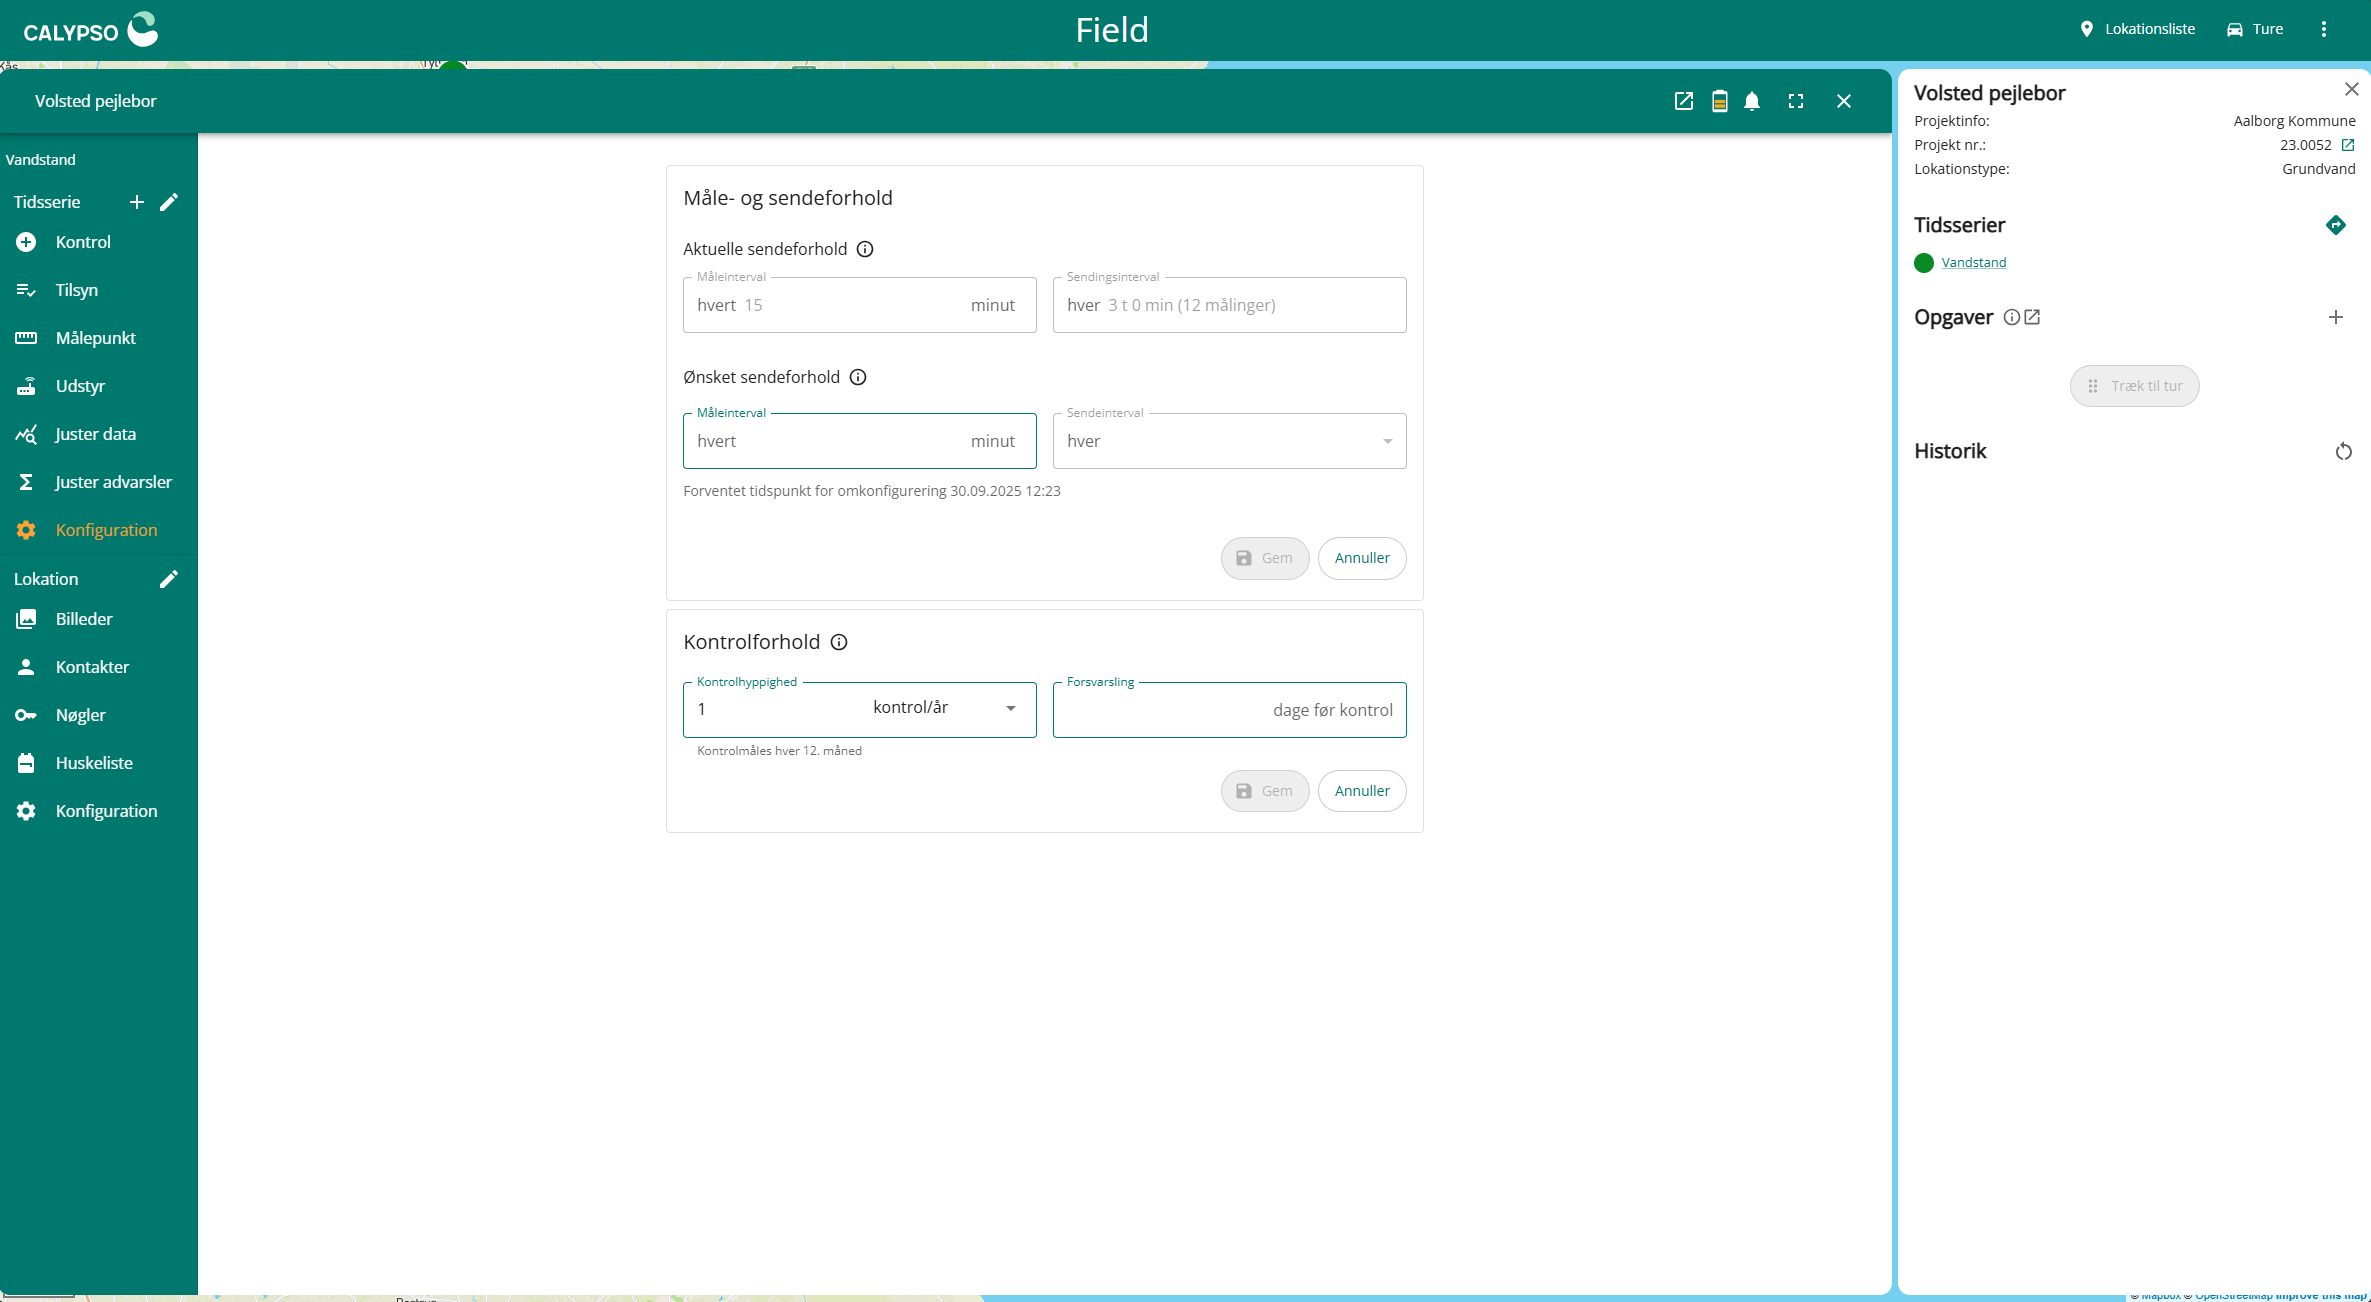Click the battery status icon in header
This screenshot has height=1302, width=2371.
1719,101
